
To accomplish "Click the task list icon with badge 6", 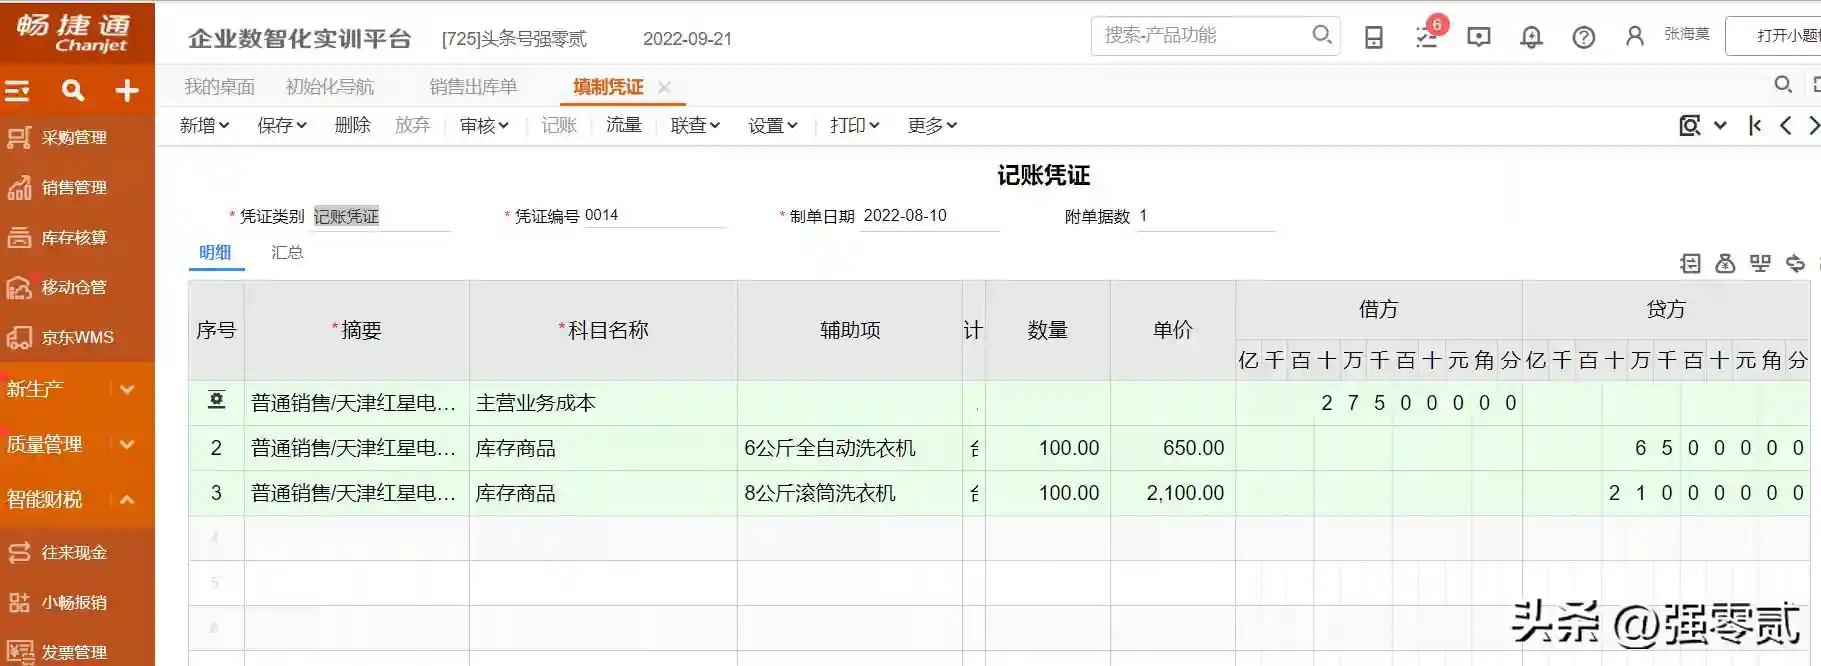I will 1427,37.
